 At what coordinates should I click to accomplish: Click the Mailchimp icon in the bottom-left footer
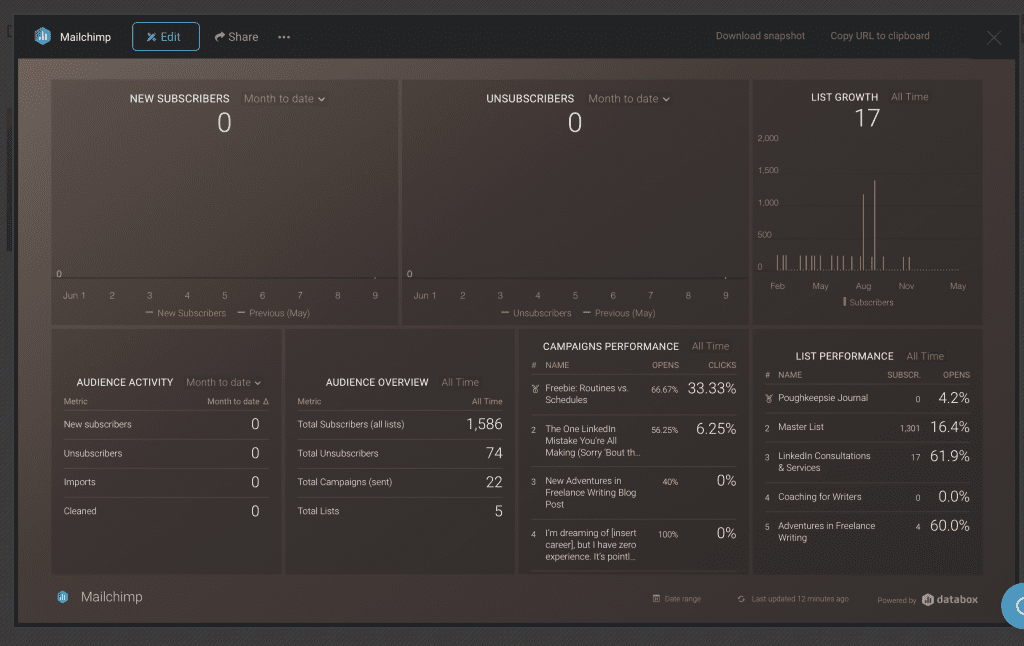(x=62, y=597)
